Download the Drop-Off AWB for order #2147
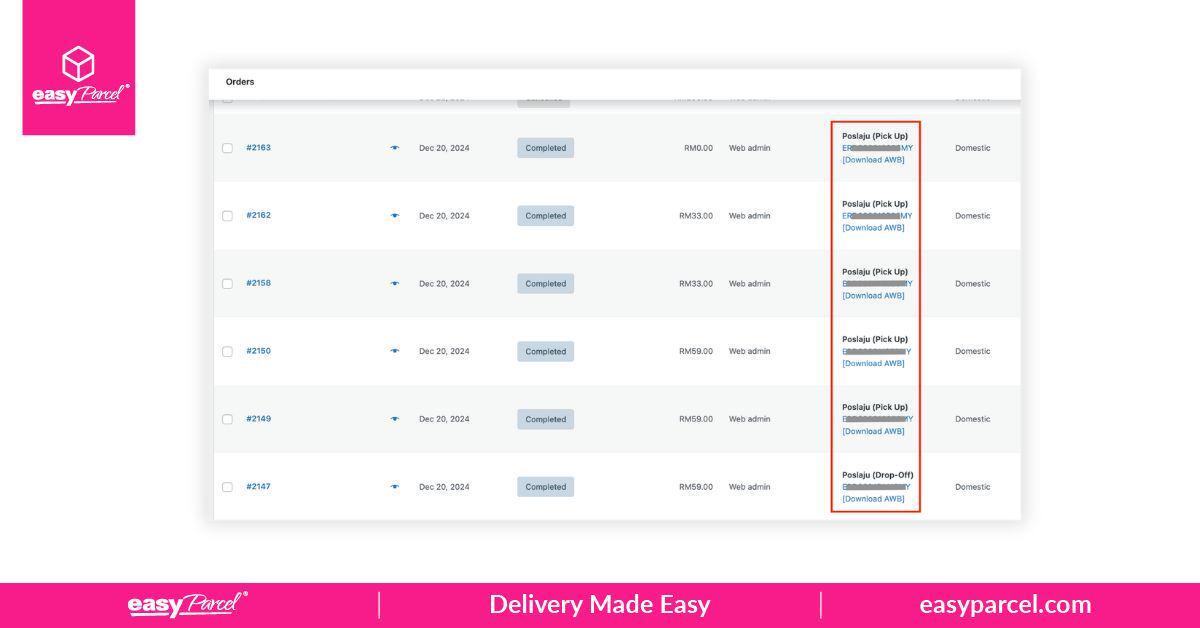The image size is (1200, 628). tap(873, 499)
